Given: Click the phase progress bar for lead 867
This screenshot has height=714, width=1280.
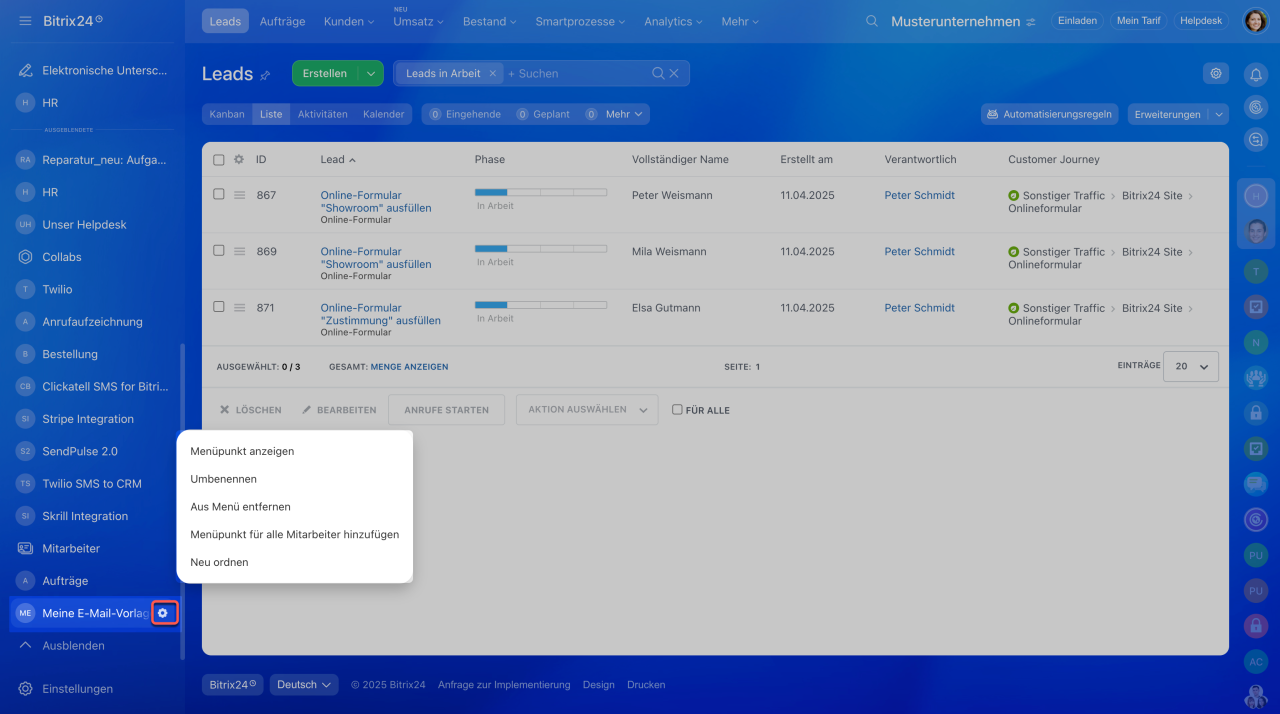Looking at the screenshot, I should click(541, 192).
